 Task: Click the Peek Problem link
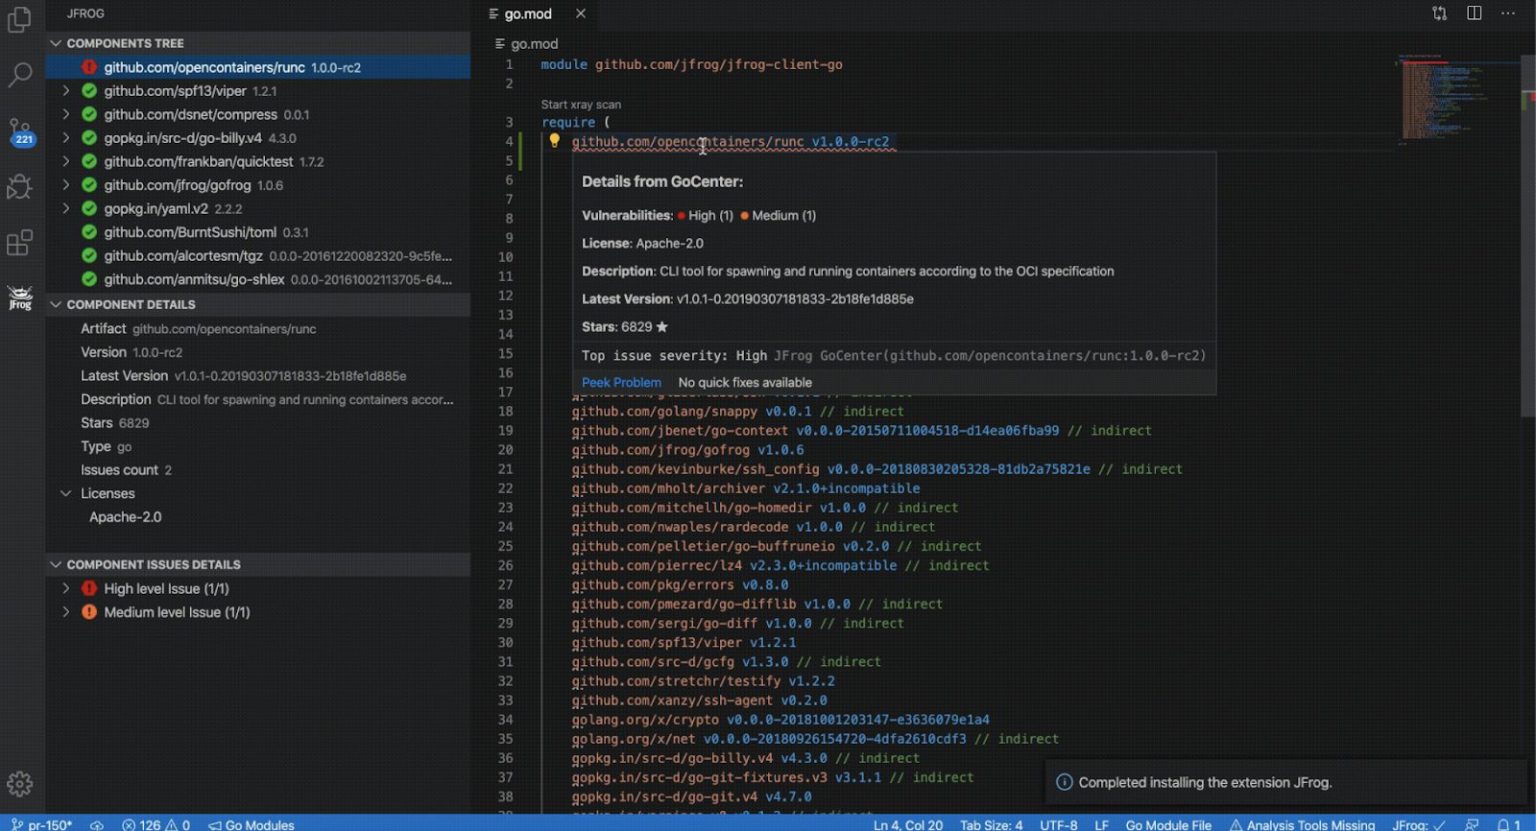(x=621, y=382)
